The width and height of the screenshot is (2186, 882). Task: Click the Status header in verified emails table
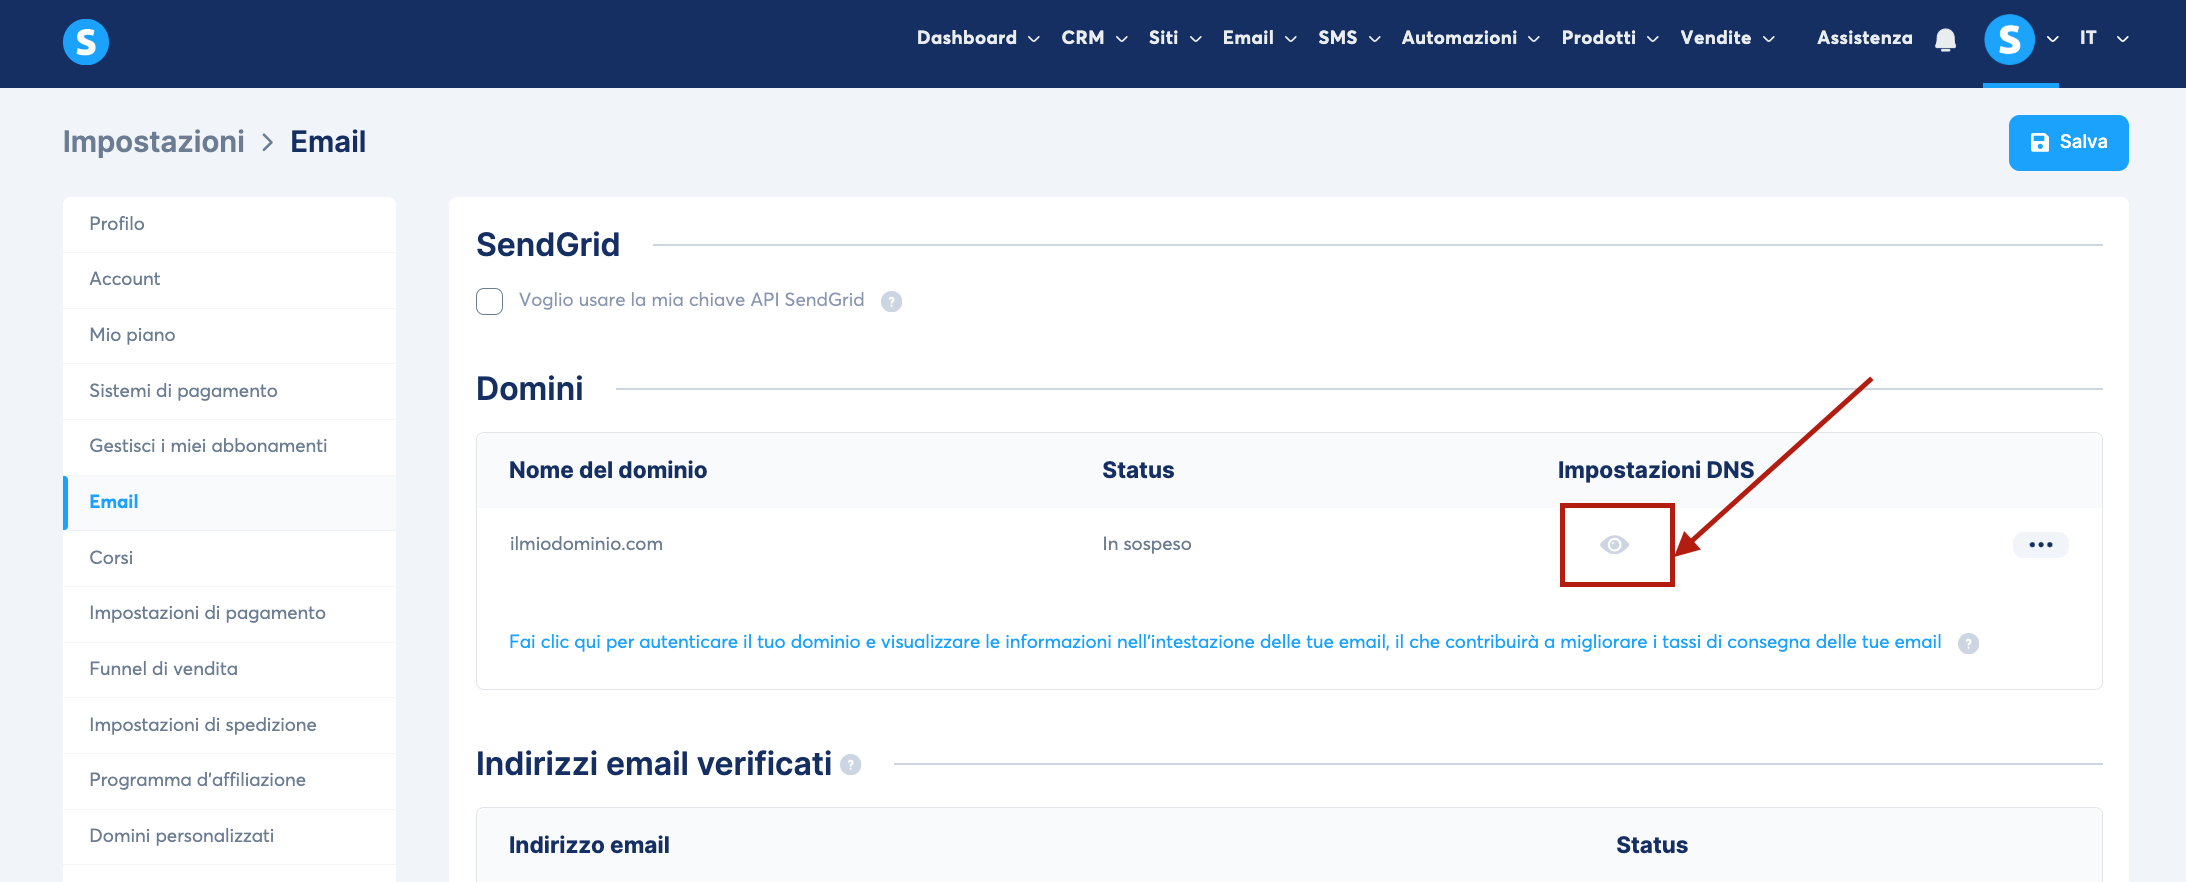[1652, 845]
